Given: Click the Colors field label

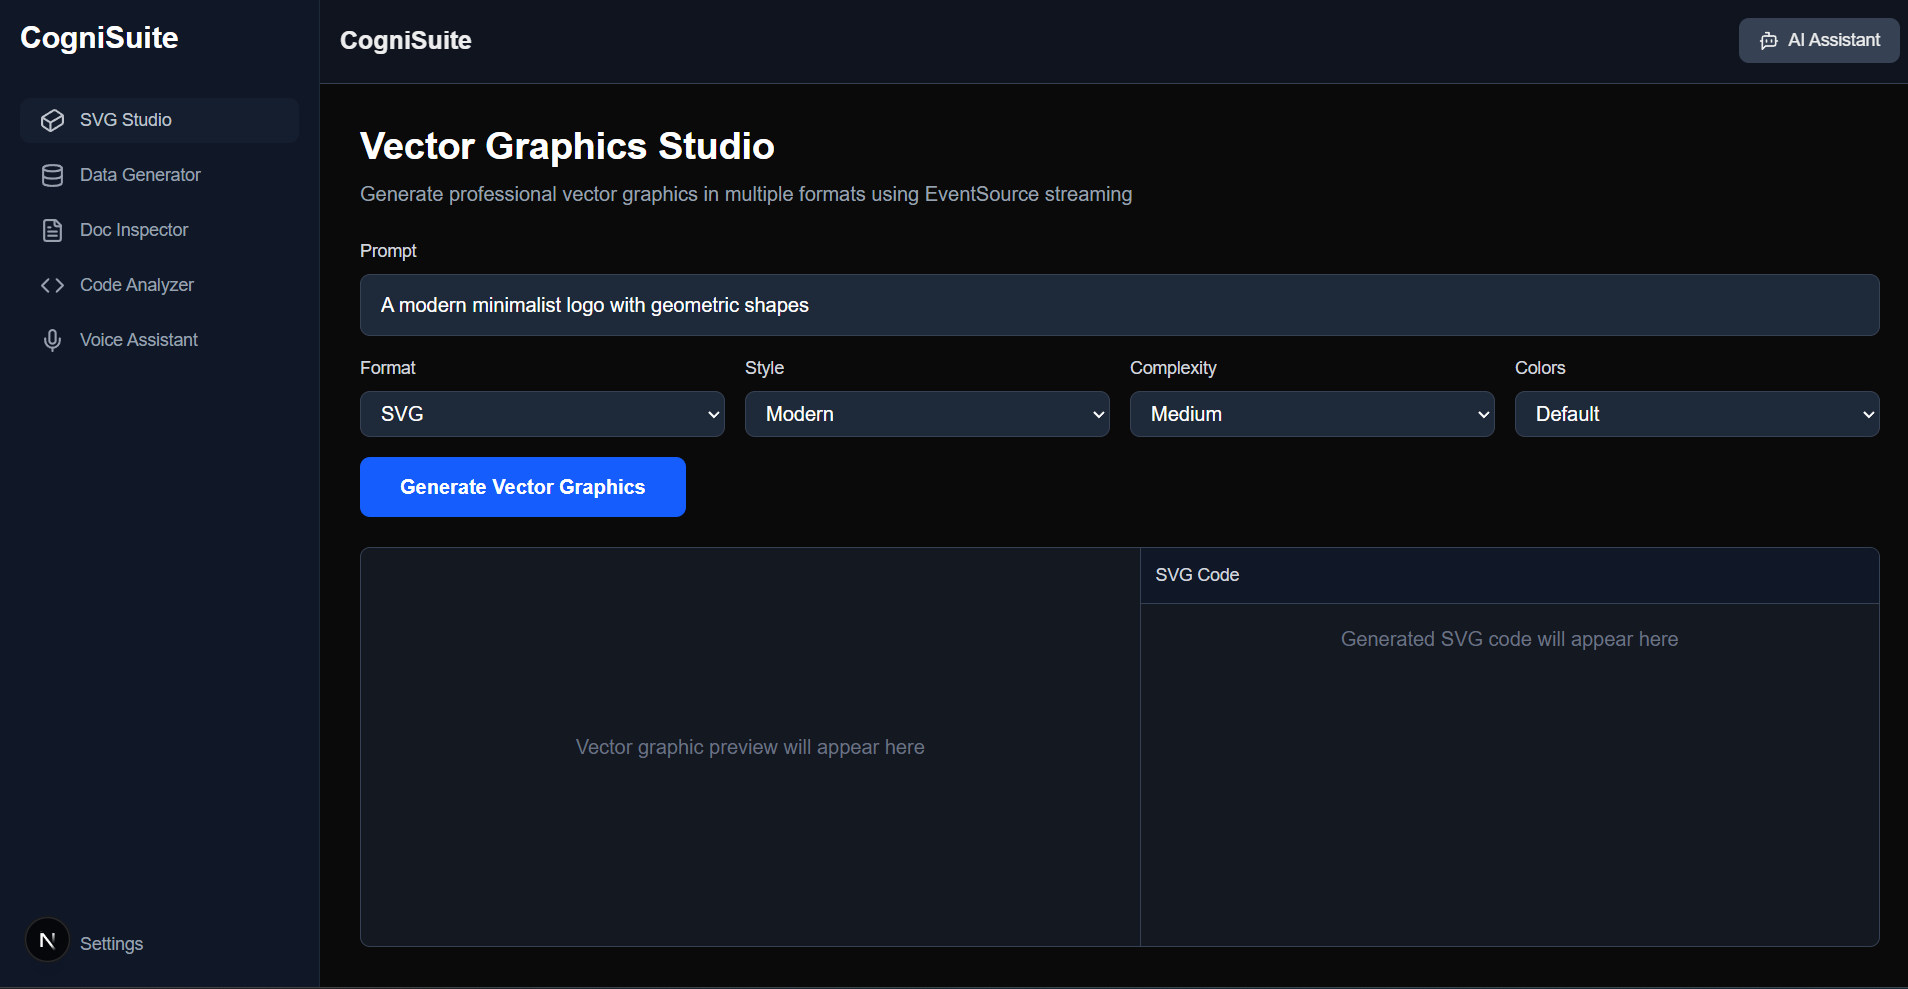Looking at the screenshot, I should (1540, 368).
